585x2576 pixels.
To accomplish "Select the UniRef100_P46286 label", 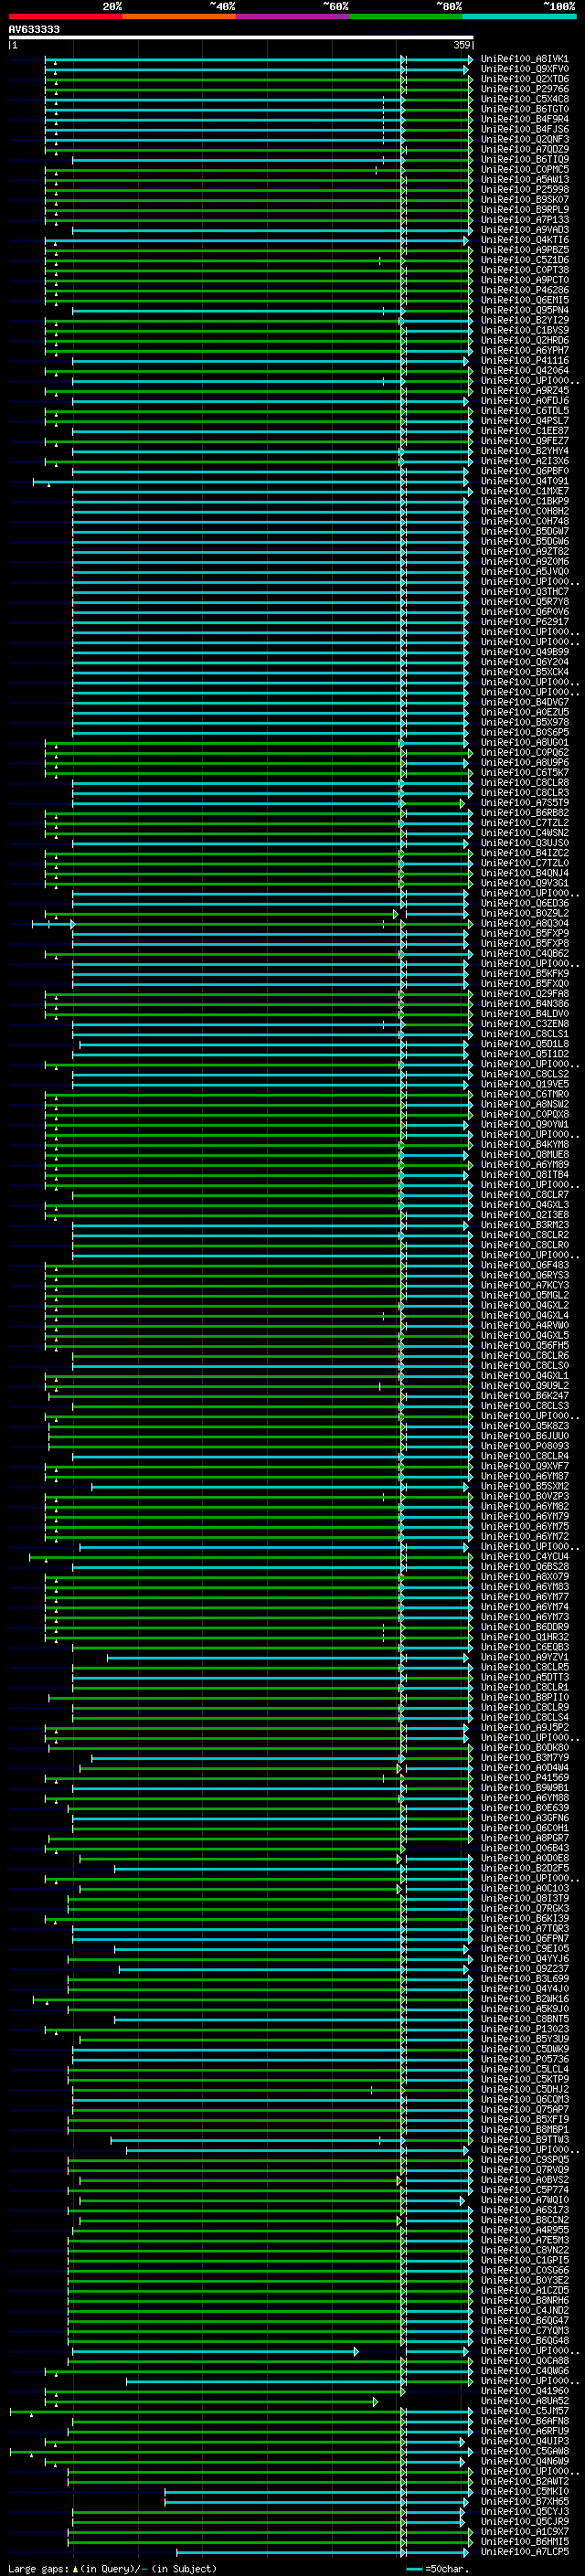I will pos(524,290).
